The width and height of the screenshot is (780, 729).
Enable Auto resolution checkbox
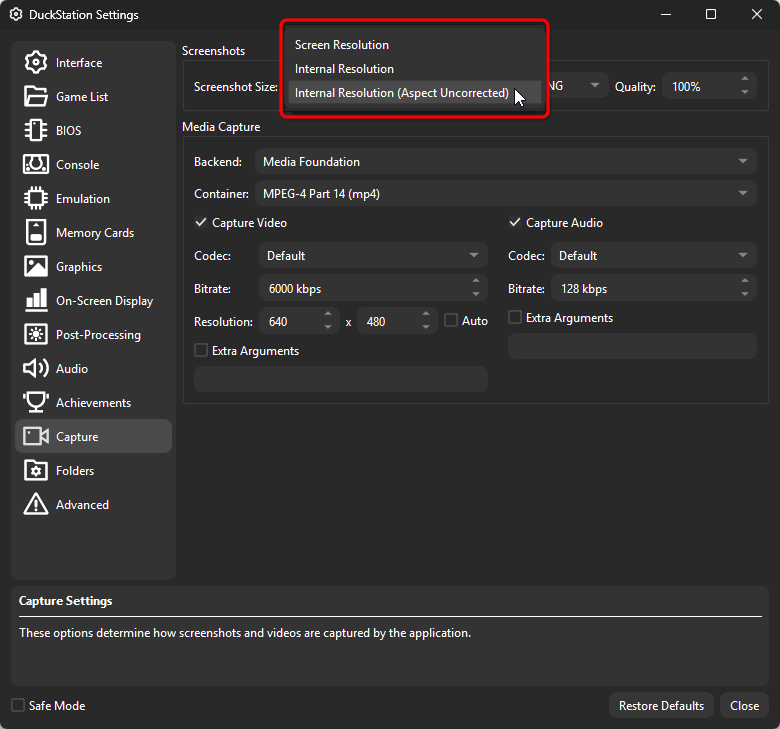point(451,321)
